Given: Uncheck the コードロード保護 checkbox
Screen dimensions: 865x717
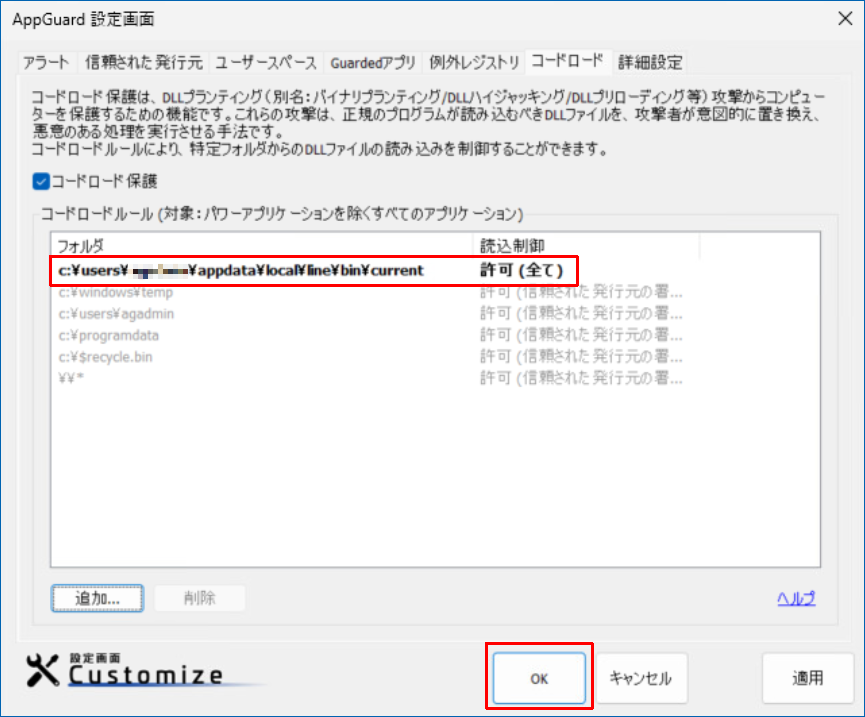Looking at the screenshot, I should (x=41, y=181).
